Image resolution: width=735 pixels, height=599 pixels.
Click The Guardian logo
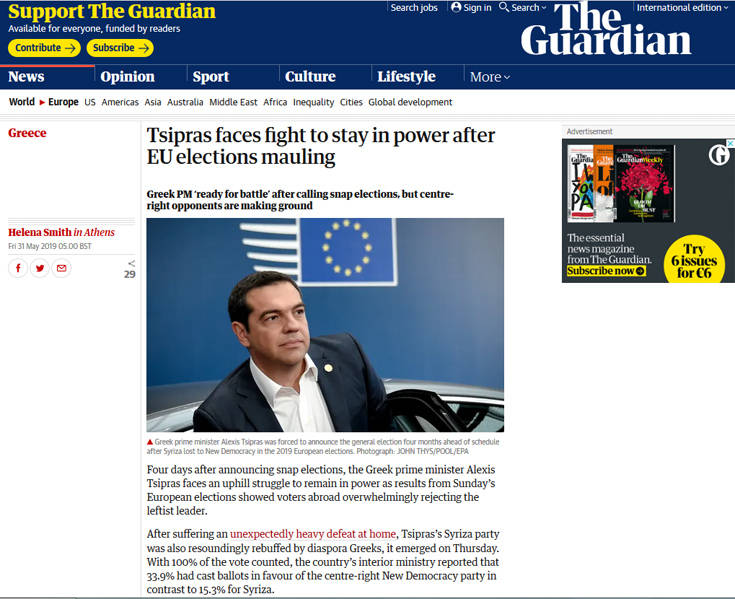click(x=606, y=29)
